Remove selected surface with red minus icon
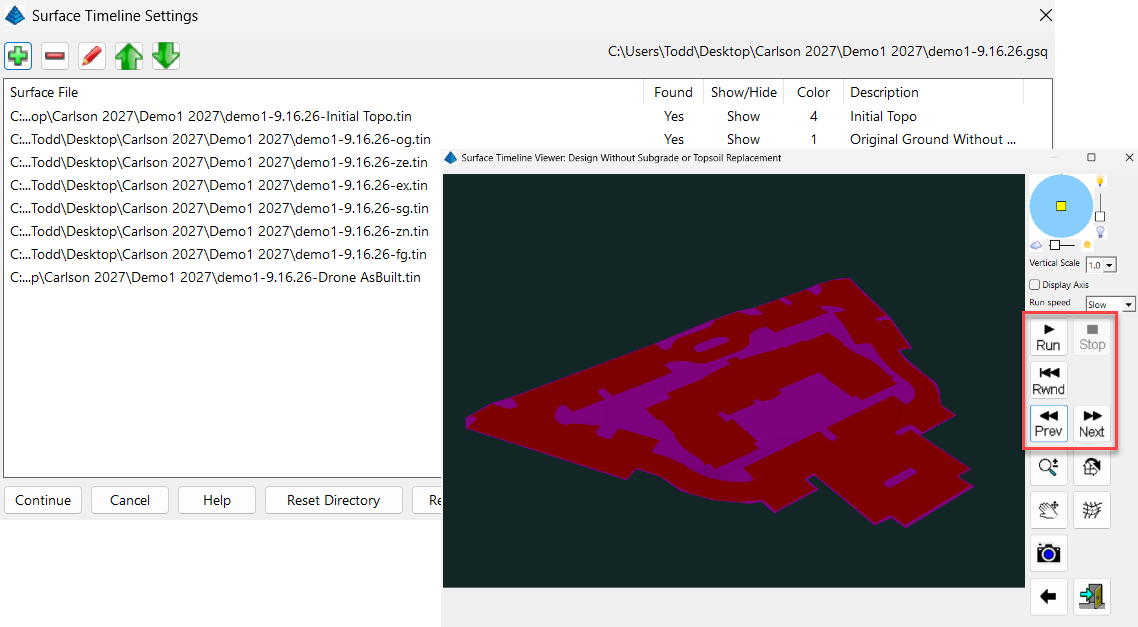 55,56
